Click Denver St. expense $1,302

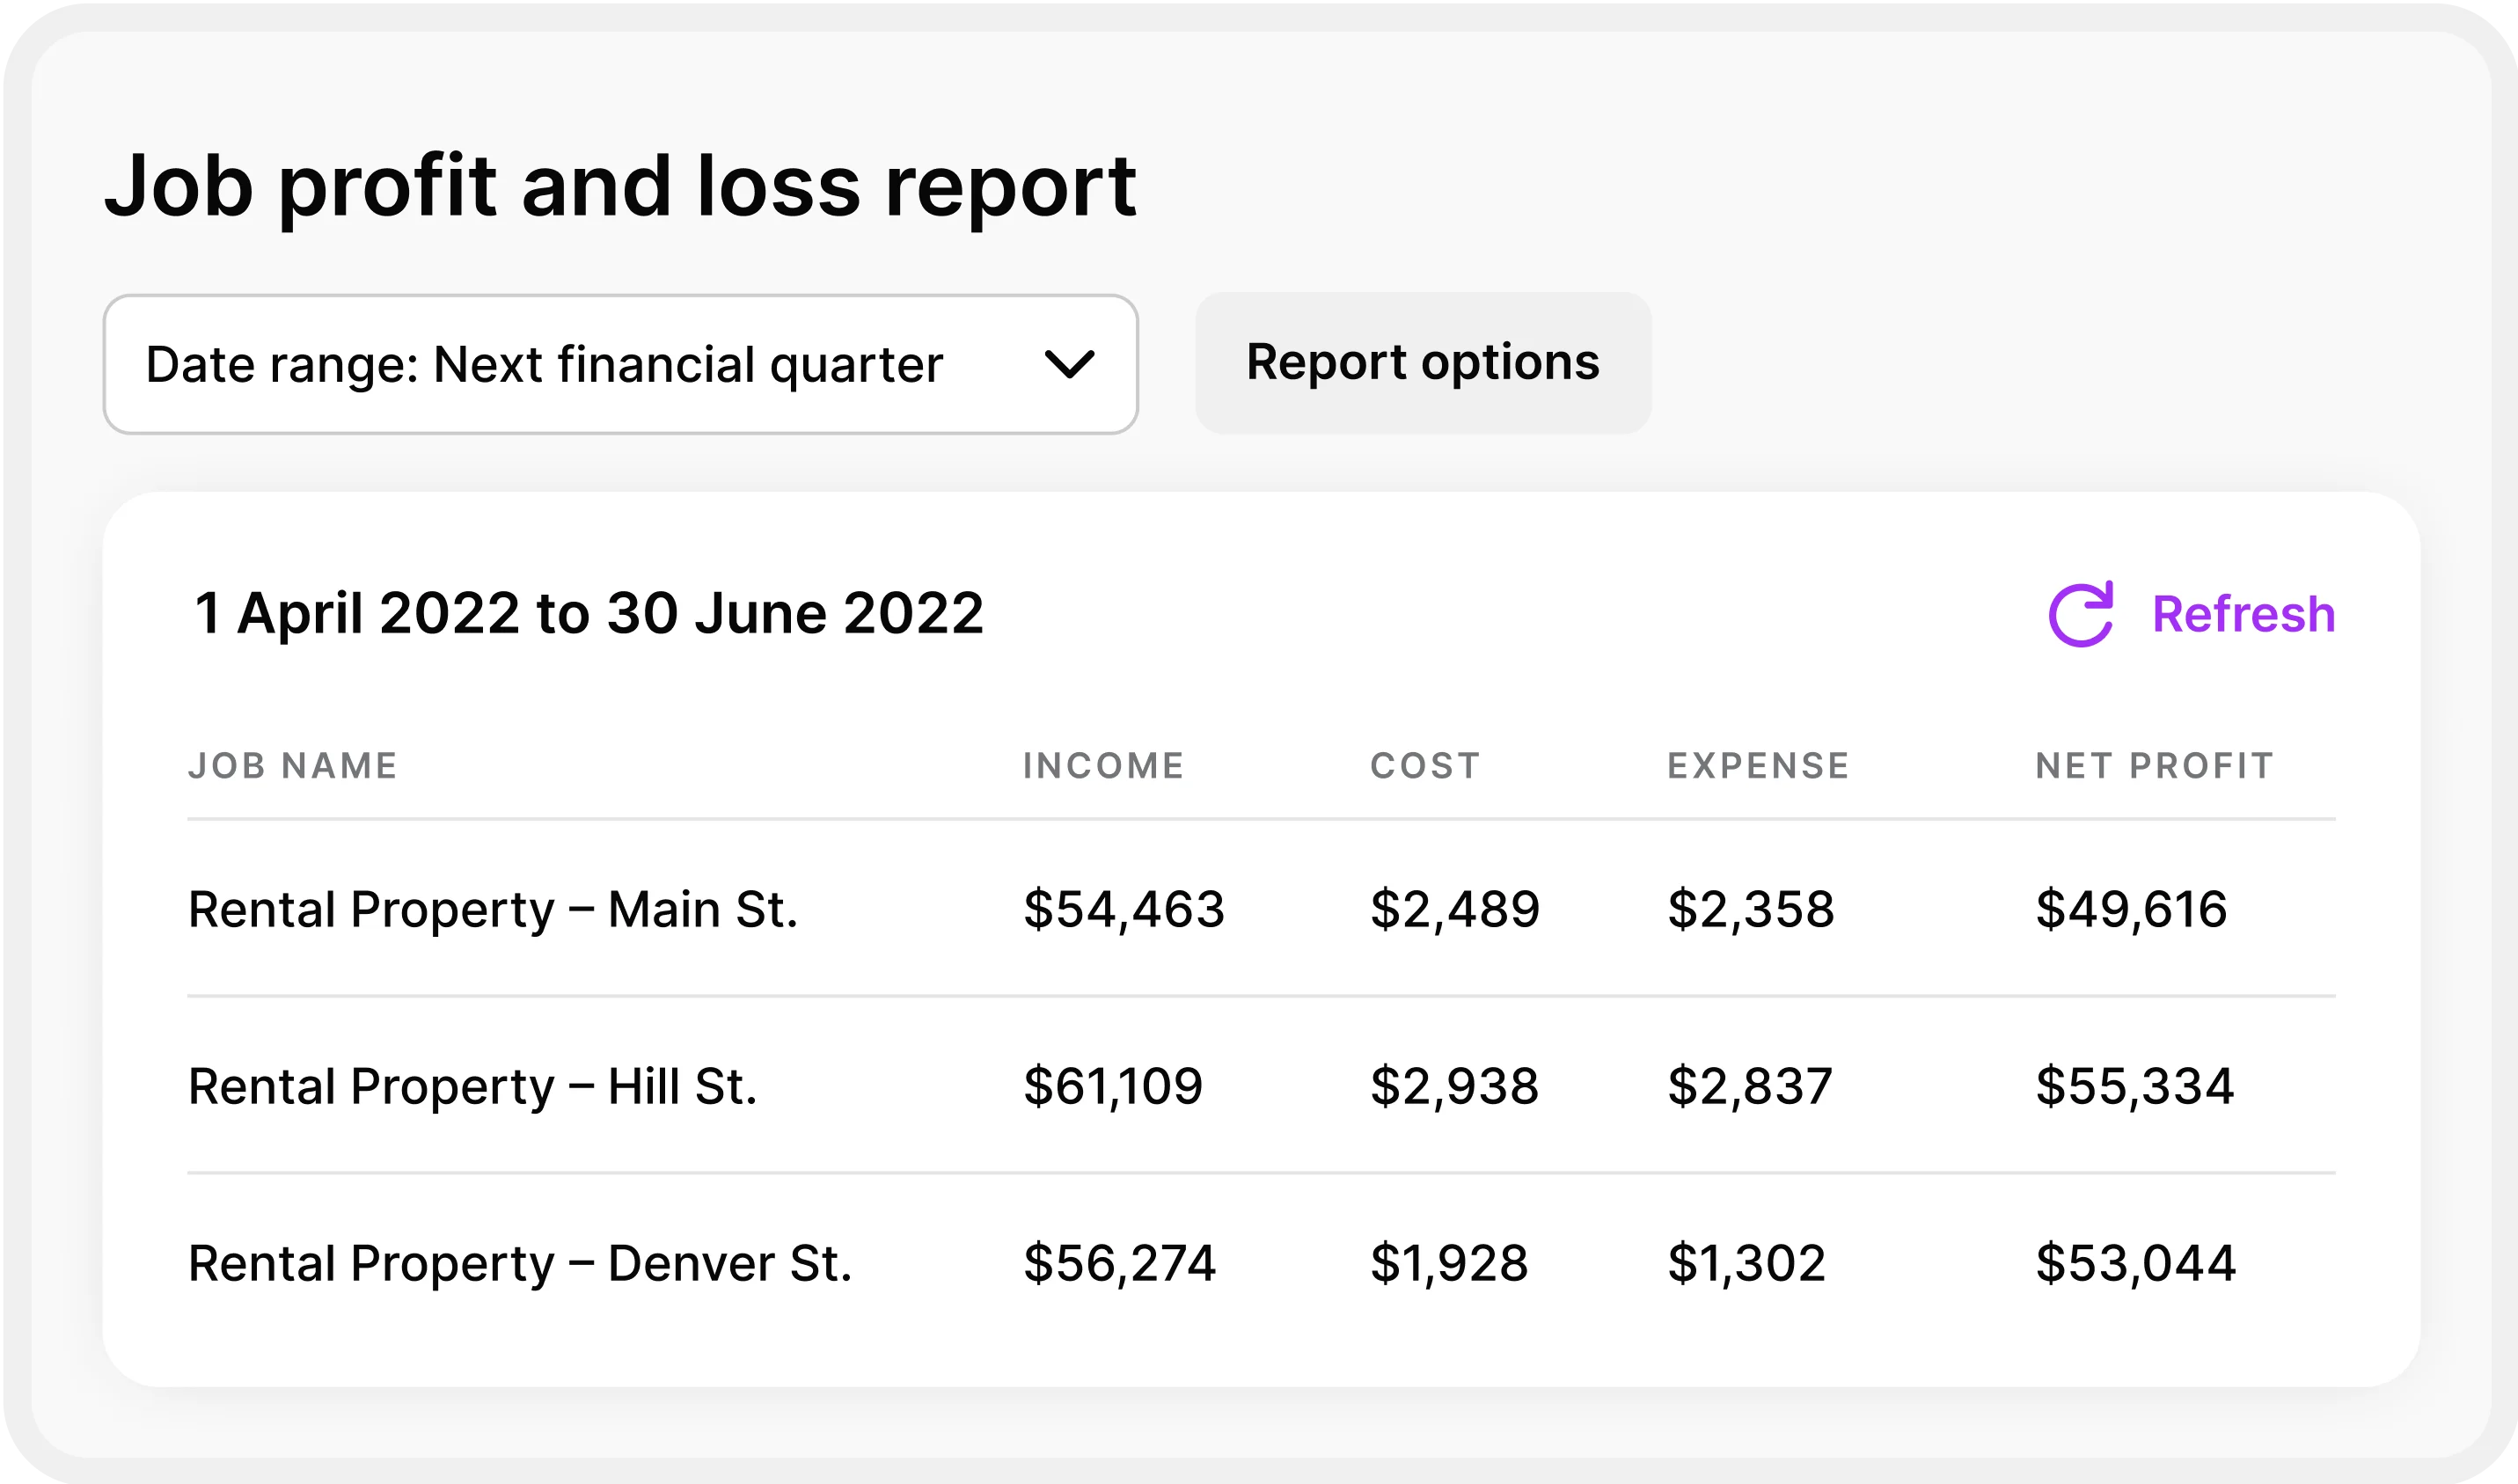point(1746,1263)
